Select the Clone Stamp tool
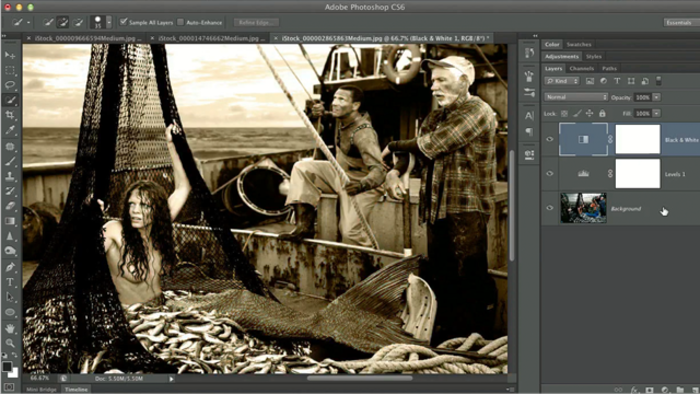The width and height of the screenshot is (700, 394). [x=10, y=176]
